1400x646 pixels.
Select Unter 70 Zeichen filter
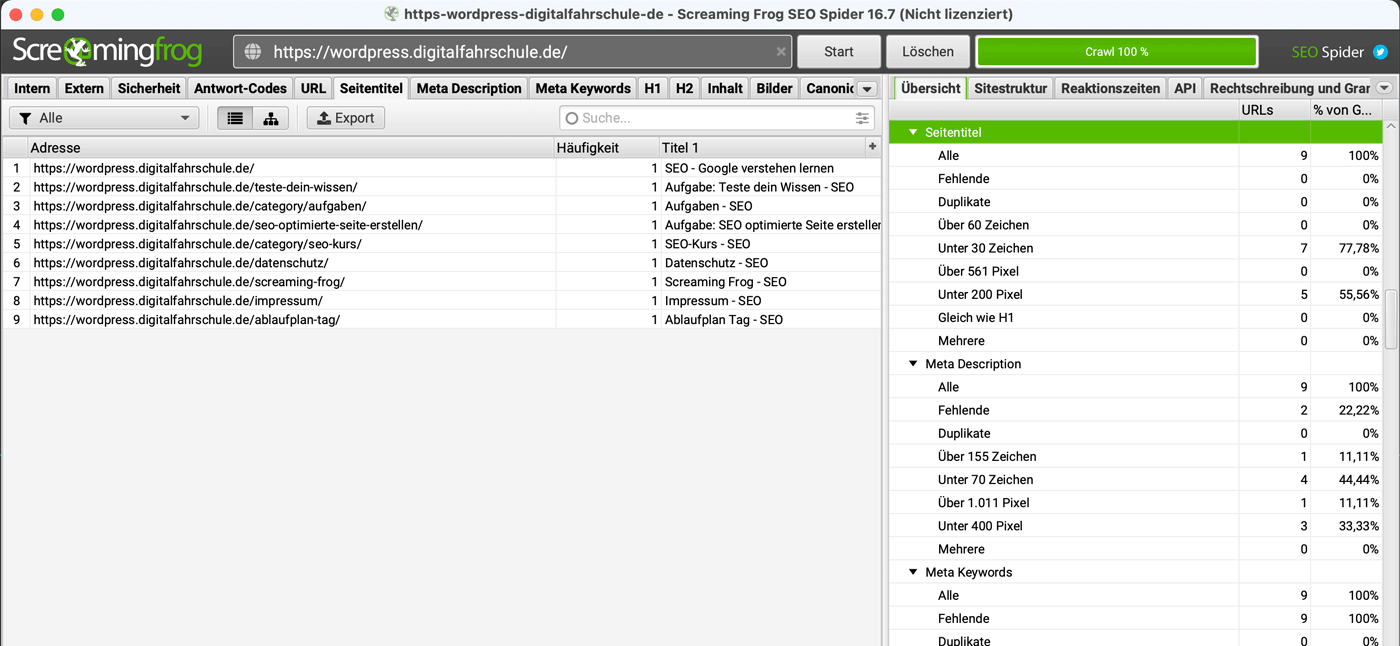pyautogui.click(x=1137, y=479)
